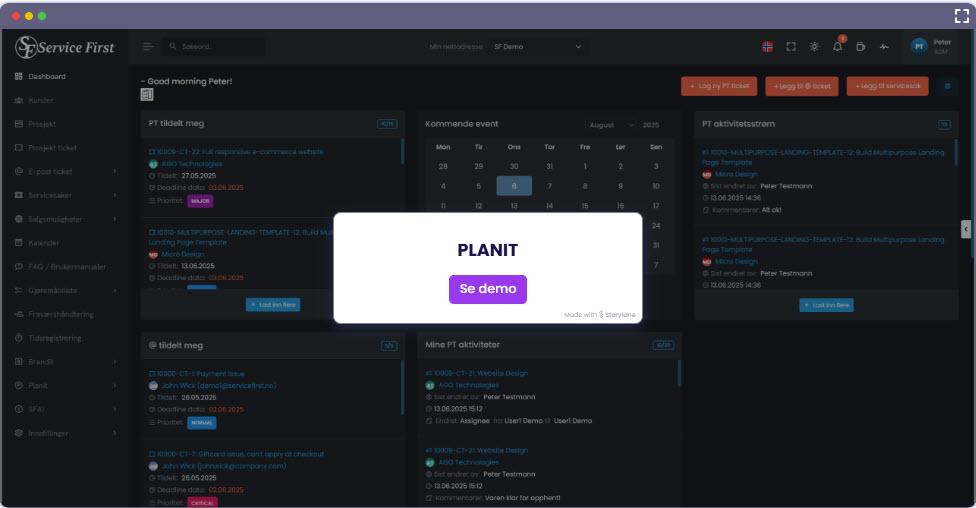Click the note icon under the greeting

tap(147, 95)
